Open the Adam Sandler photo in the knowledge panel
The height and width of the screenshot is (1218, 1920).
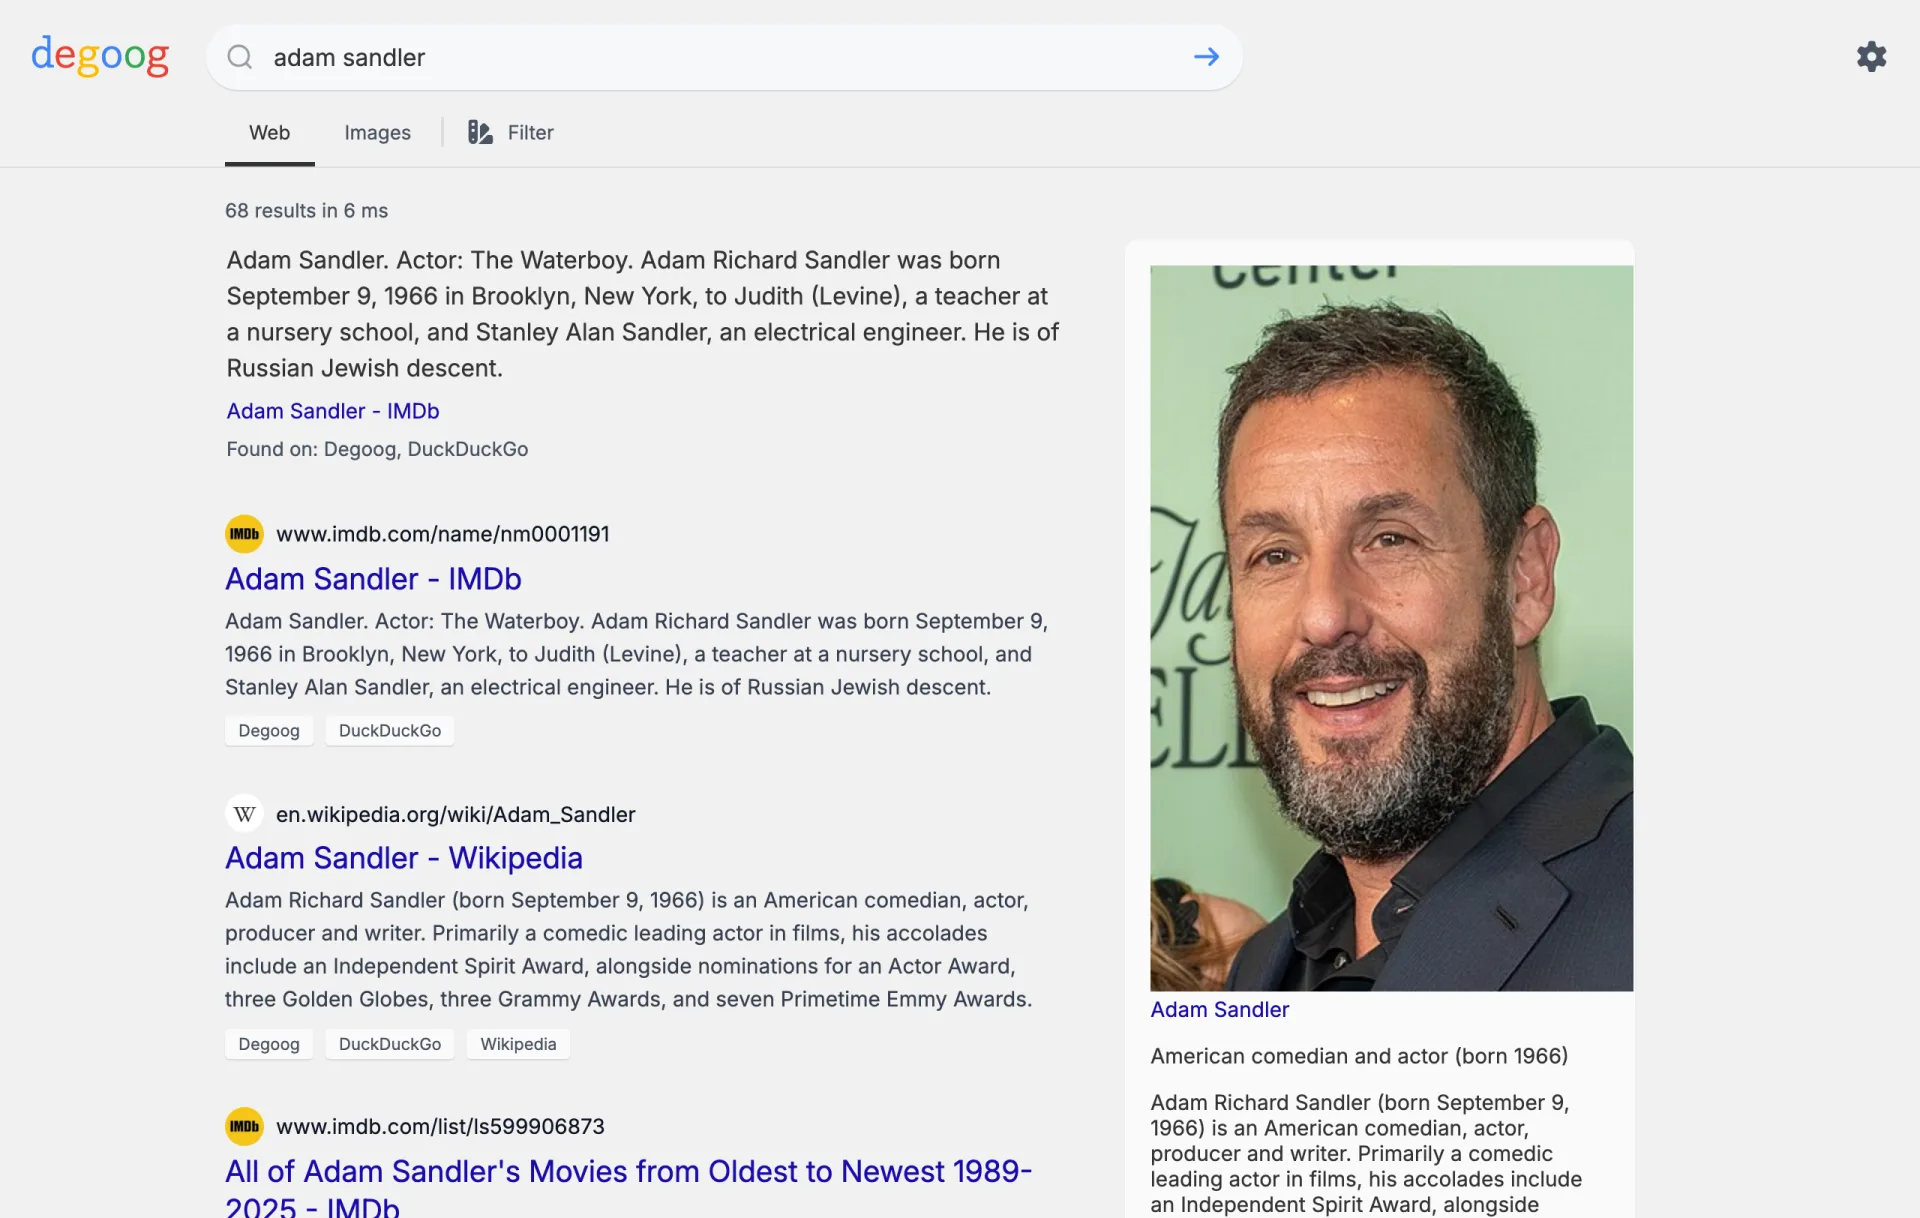(x=1391, y=628)
